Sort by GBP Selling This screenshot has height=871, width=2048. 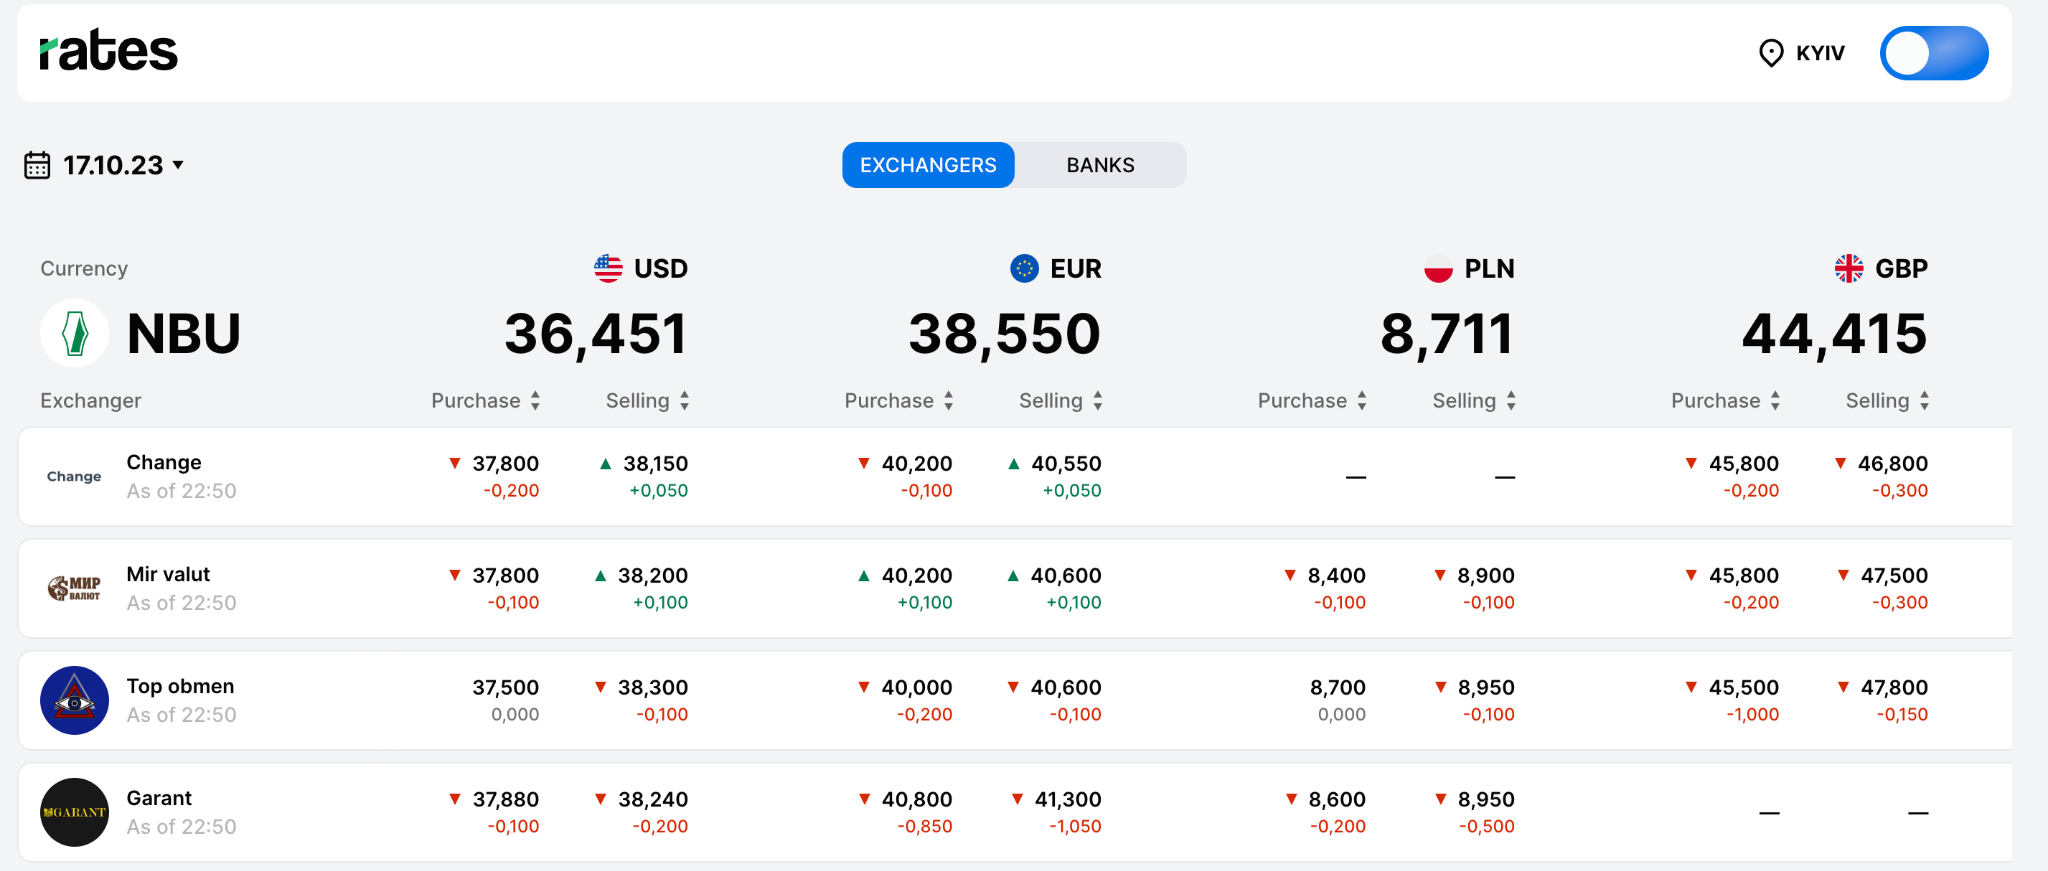tap(1888, 401)
